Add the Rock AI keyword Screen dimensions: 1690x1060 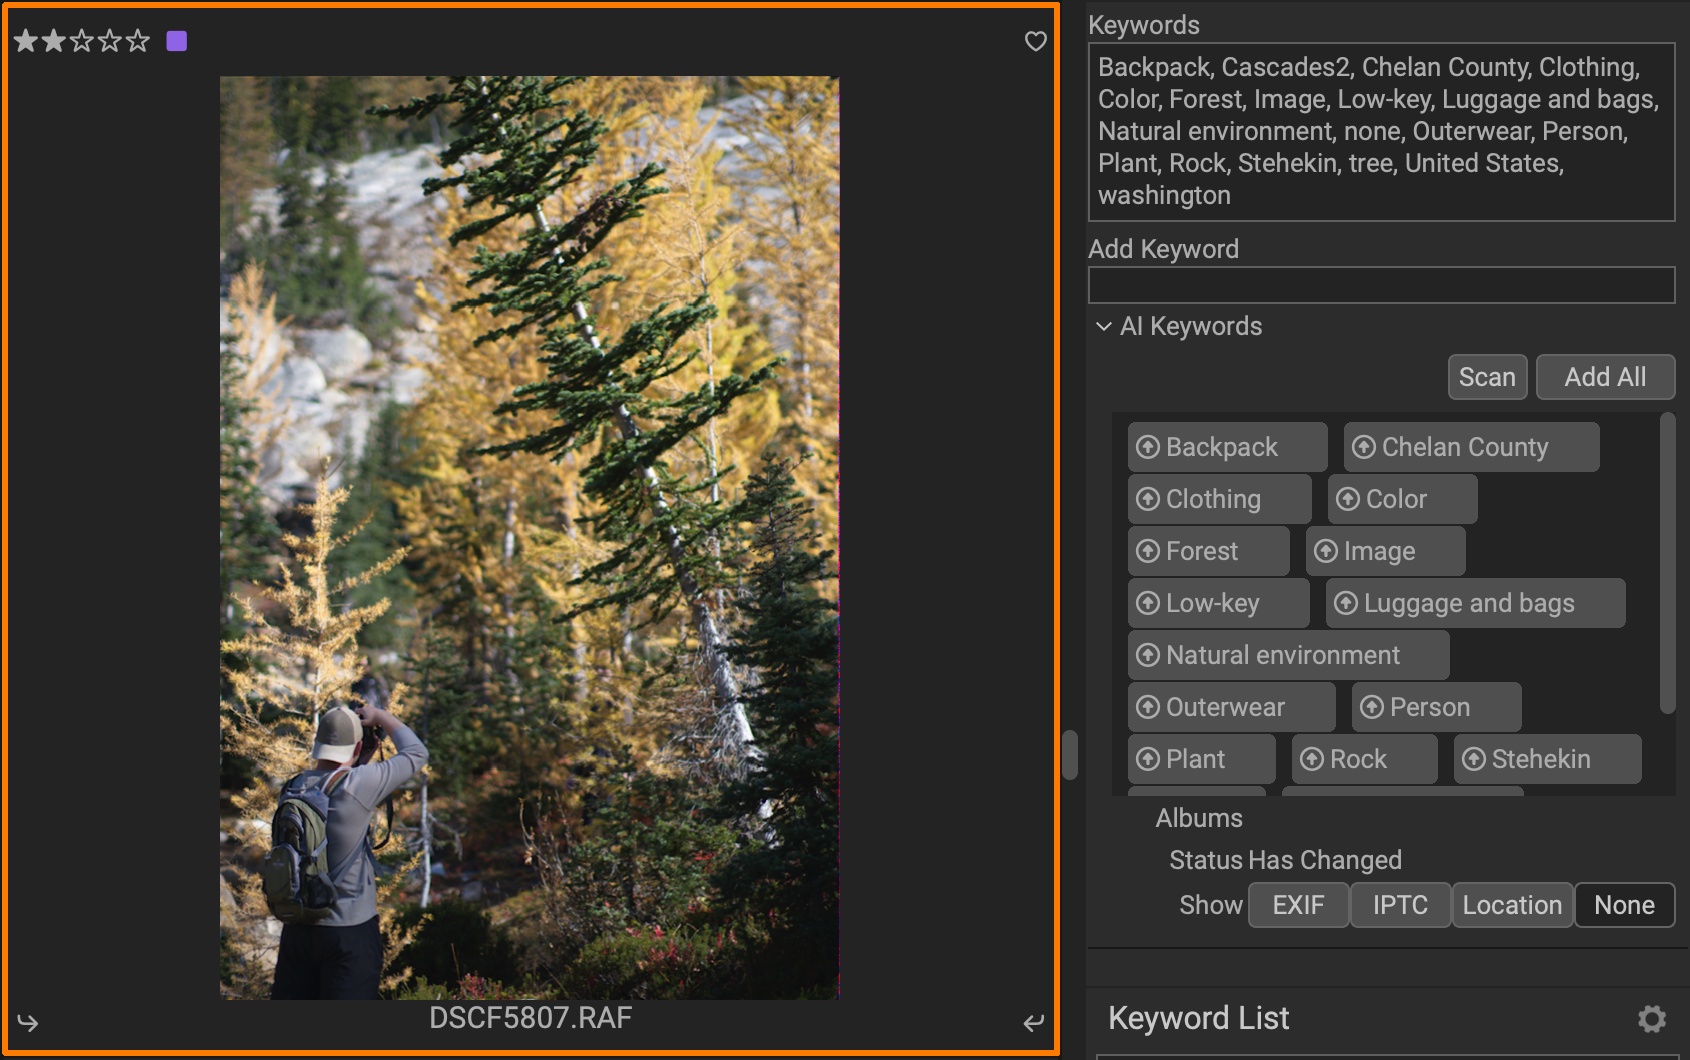click(1364, 759)
